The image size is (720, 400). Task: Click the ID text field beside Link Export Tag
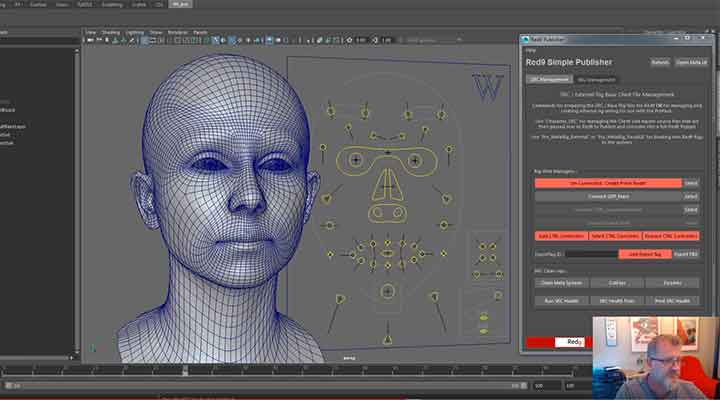coord(590,254)
